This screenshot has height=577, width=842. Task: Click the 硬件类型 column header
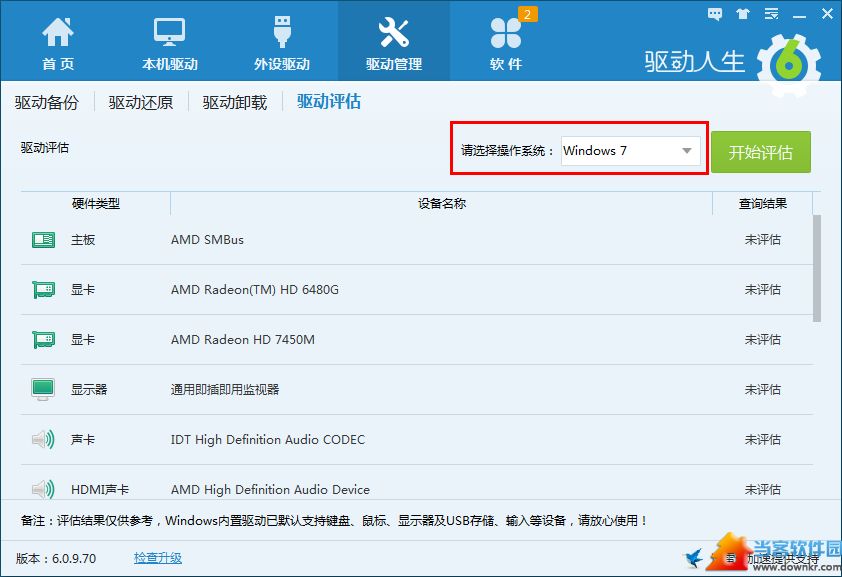(x=96, y=204)
